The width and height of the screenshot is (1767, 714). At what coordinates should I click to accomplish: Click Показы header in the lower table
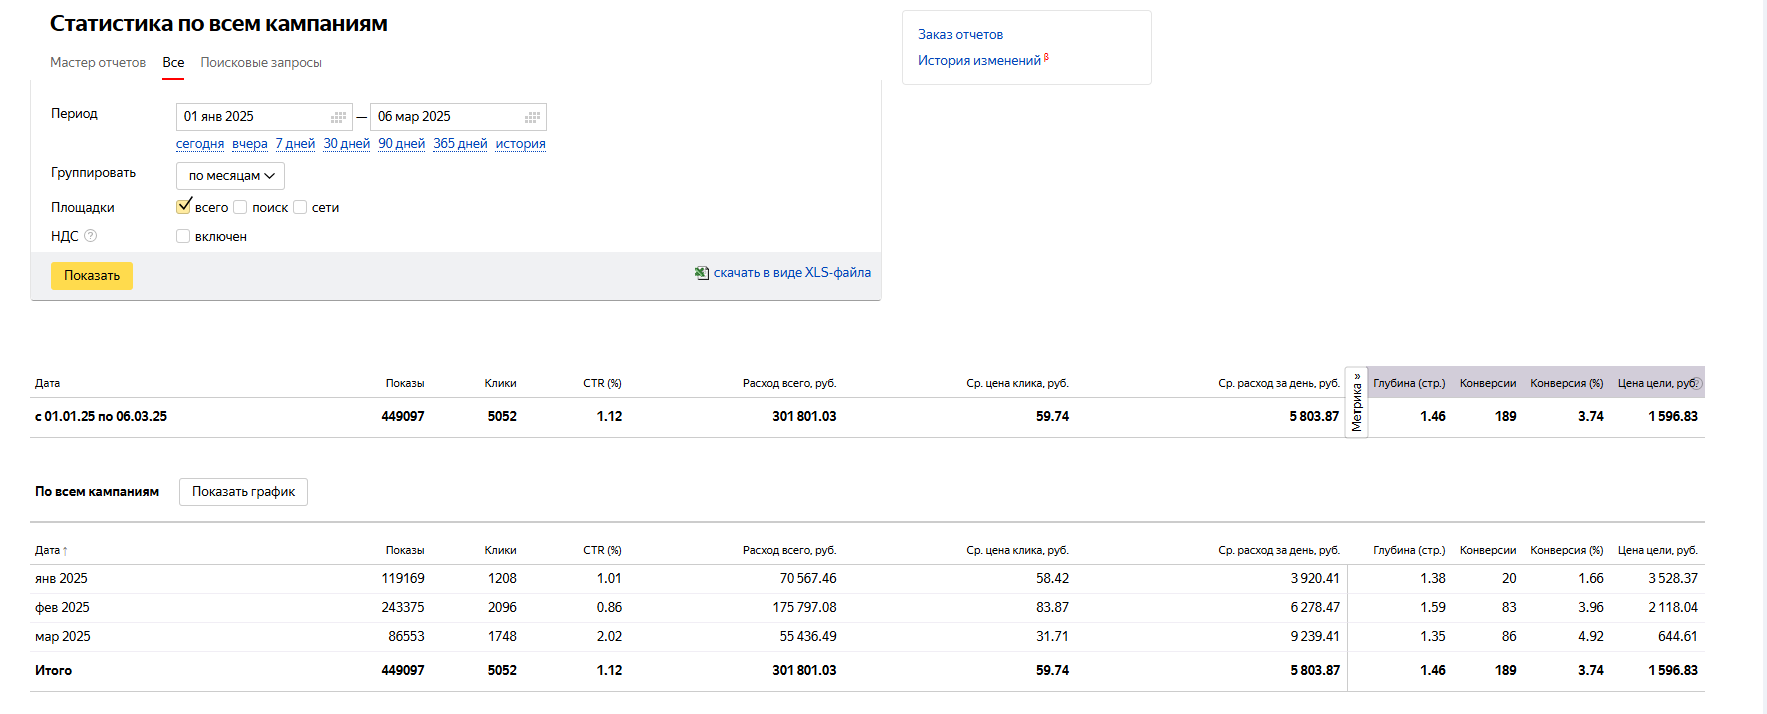[x=405, y=550]
